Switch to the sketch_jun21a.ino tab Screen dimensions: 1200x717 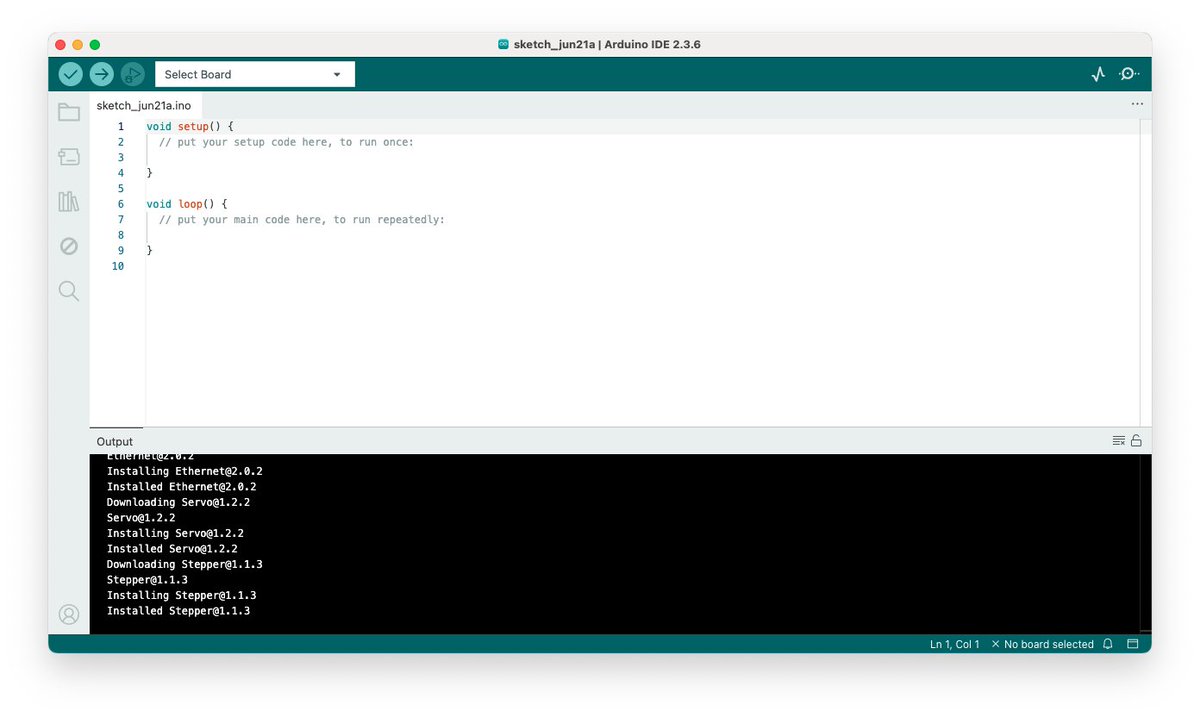[144, 105]
